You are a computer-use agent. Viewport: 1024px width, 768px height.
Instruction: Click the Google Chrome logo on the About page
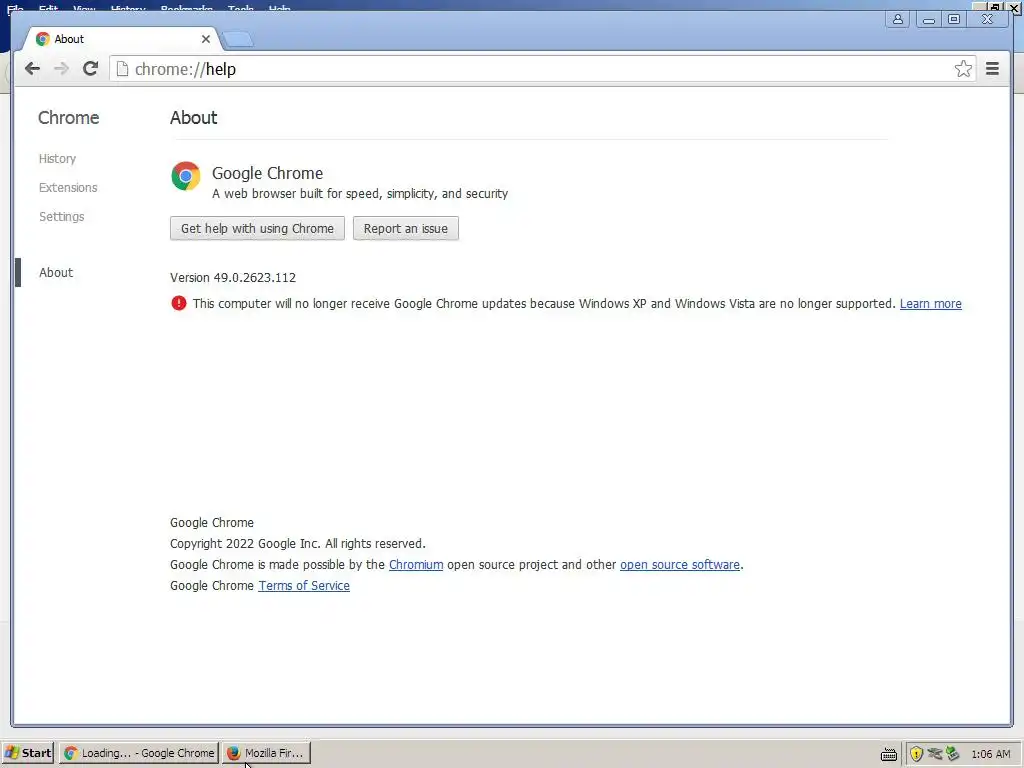point(185,176)
